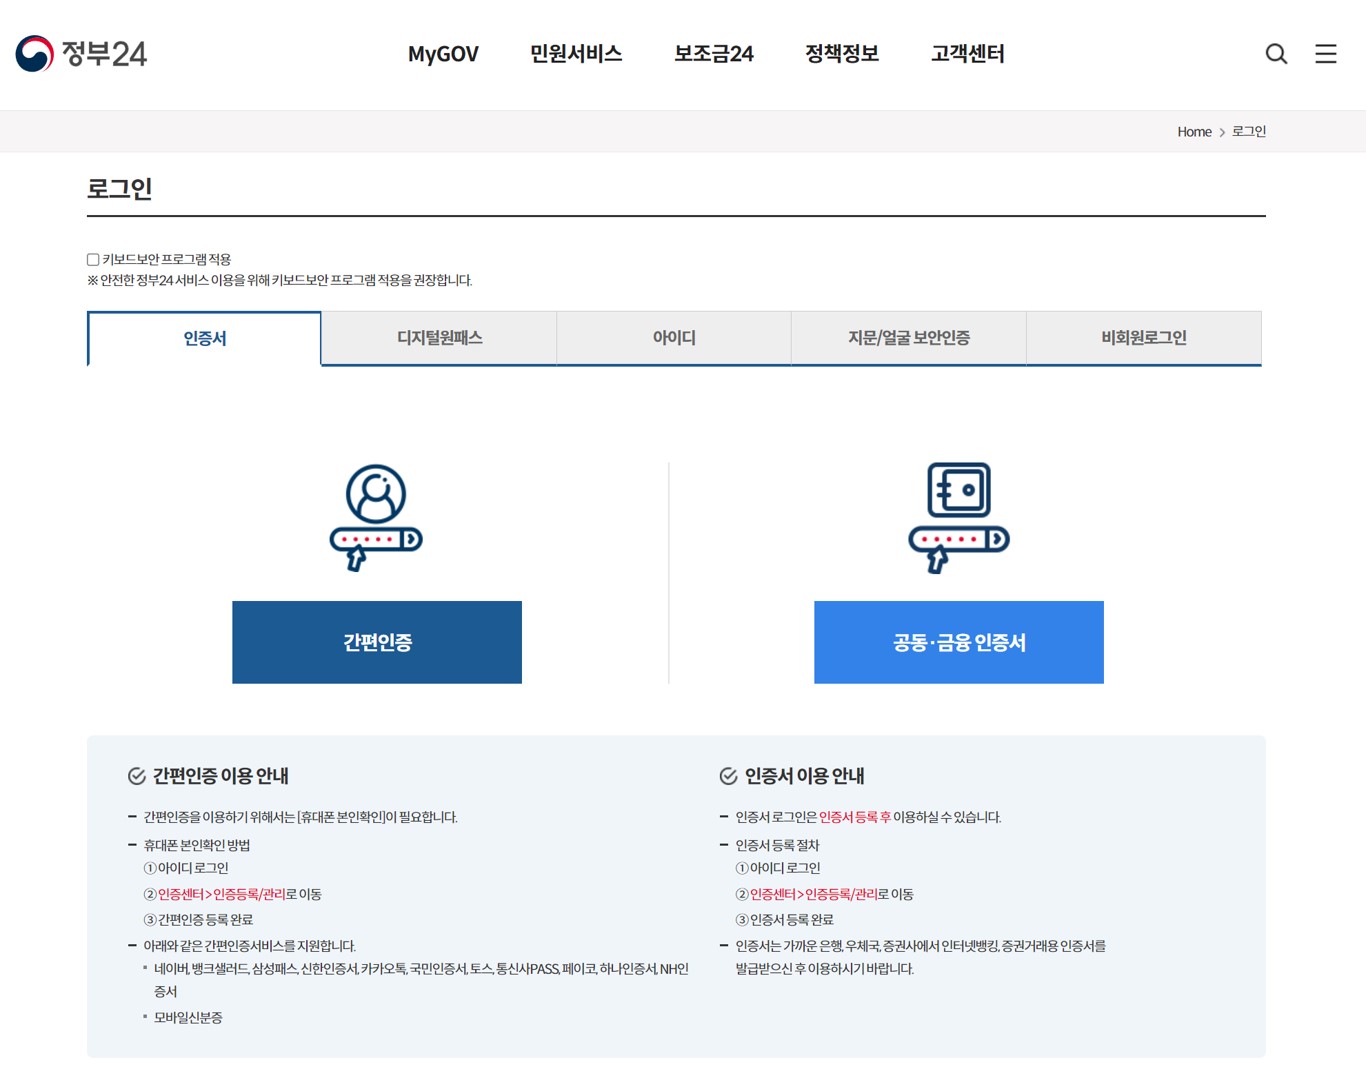Image resolution: width=1366 pixels, height=1080 pixels.
Task: Switch to the 디지털원패스 tab
Action: 438,338
